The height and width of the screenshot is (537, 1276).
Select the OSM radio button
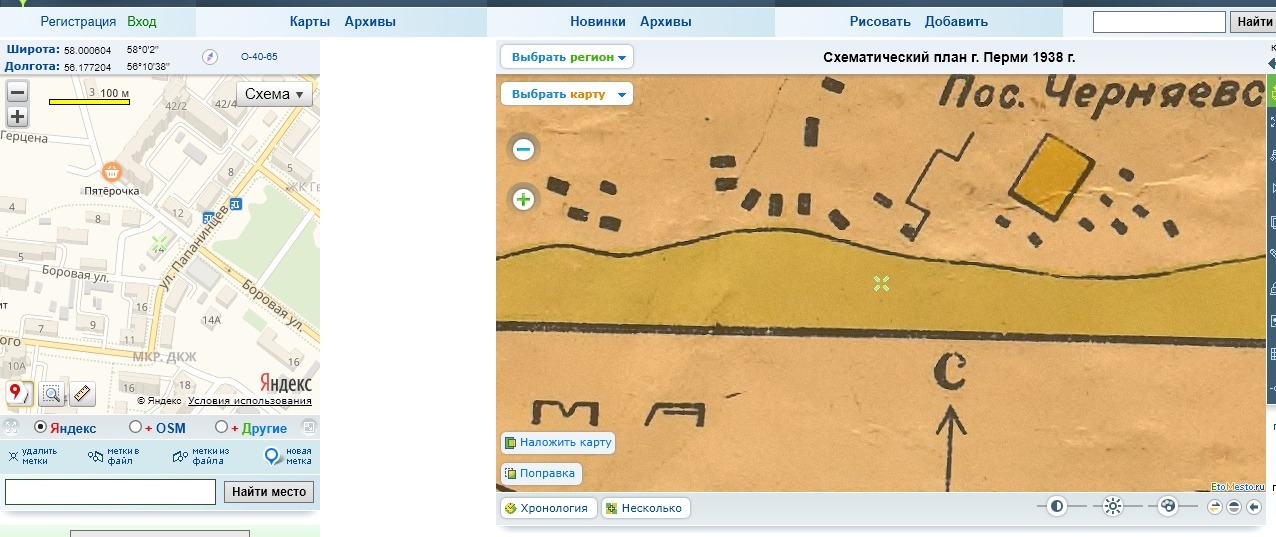click(x=135, y=428)
